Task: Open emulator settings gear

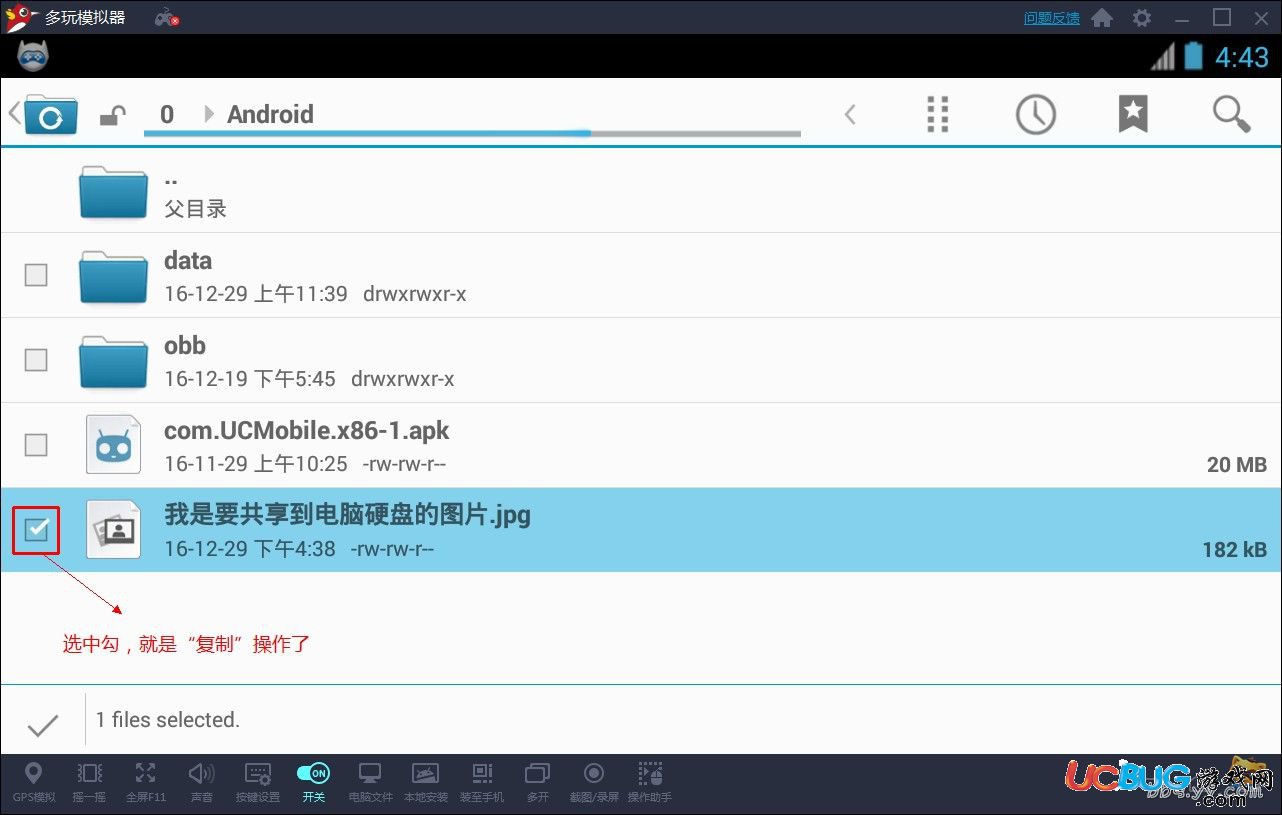Action: [1141, 18]
